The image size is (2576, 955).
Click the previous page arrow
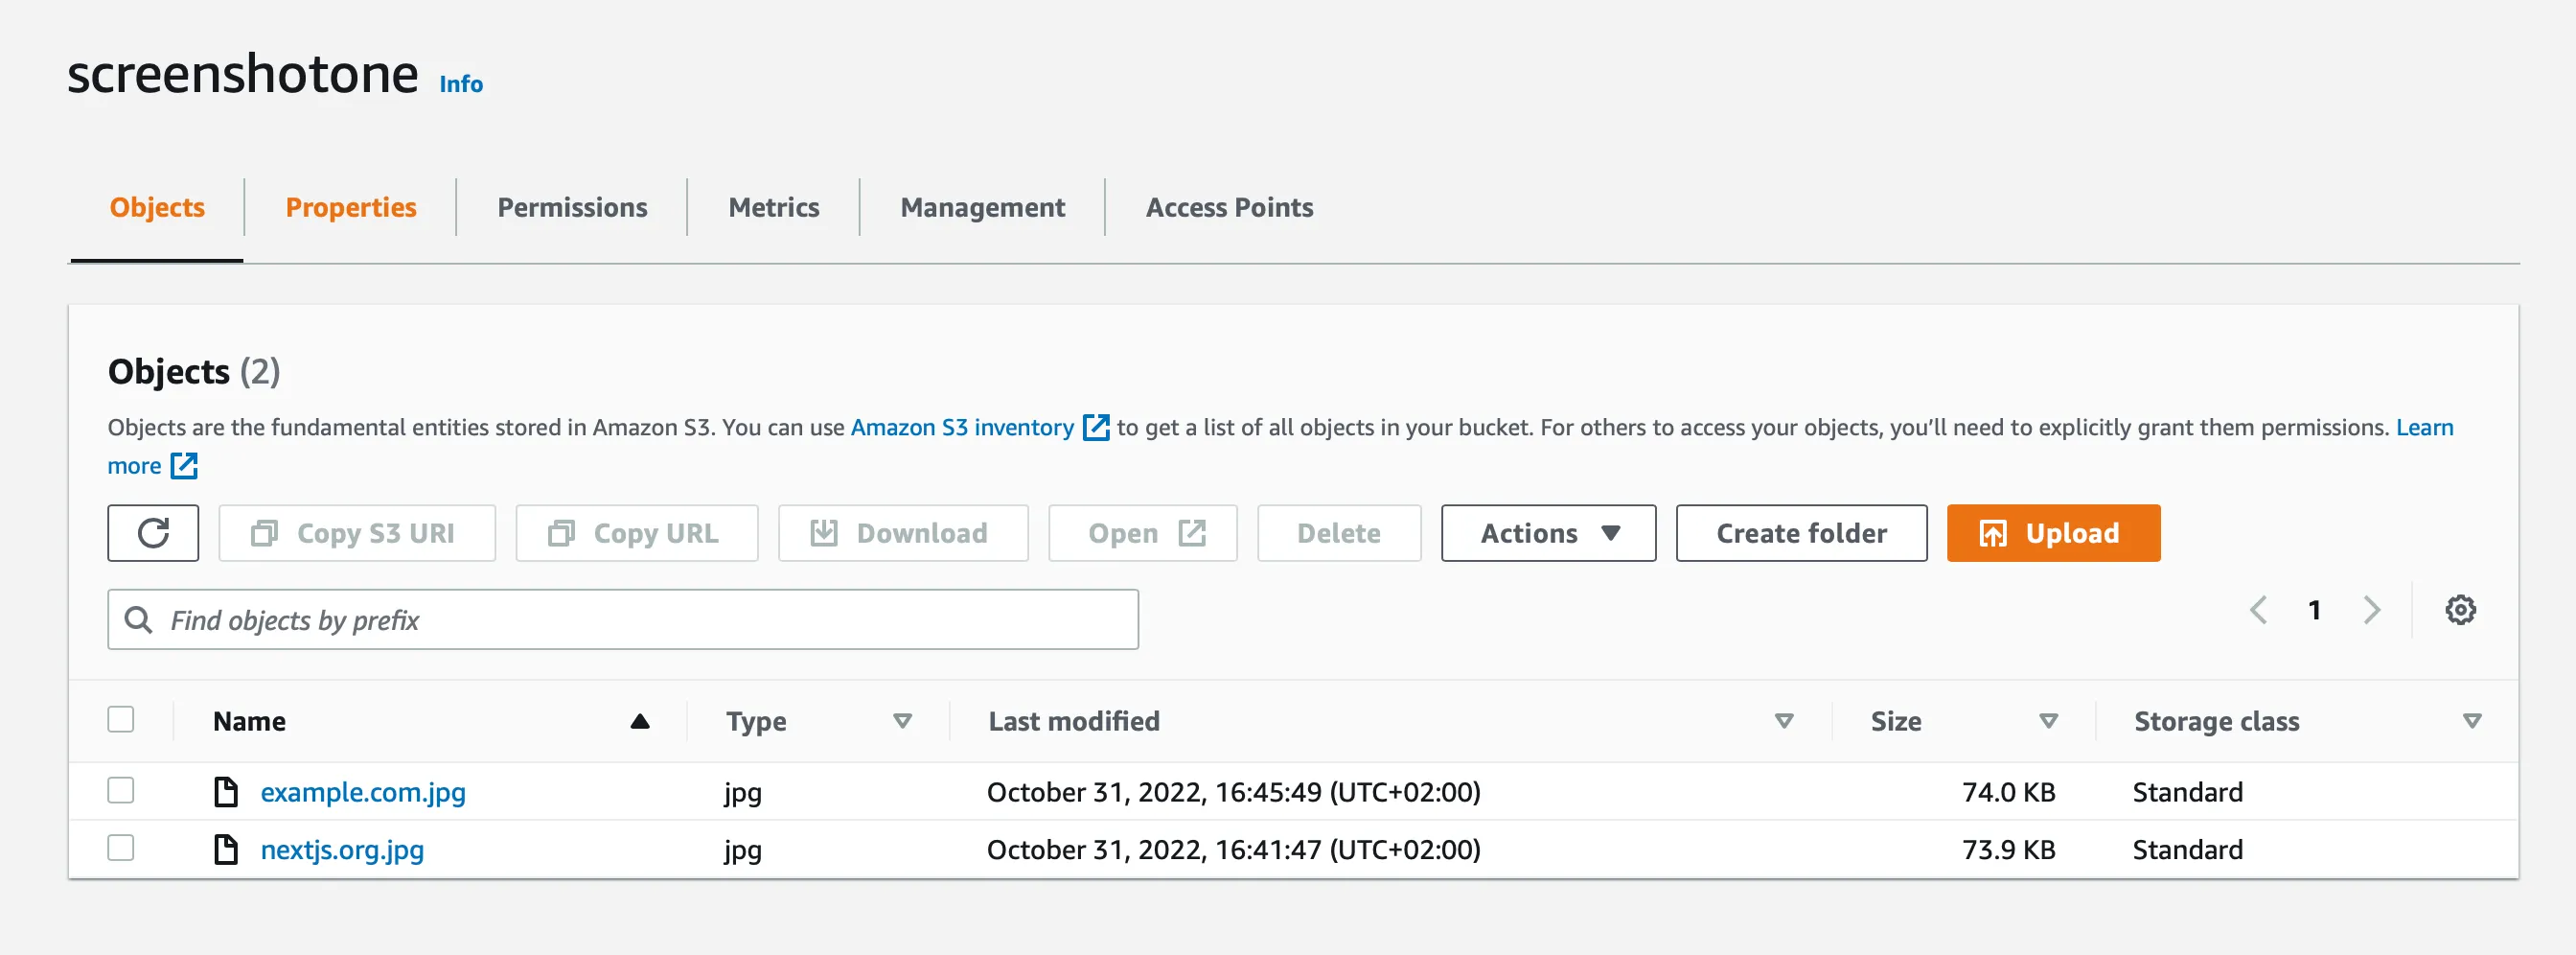[2258, 610]
